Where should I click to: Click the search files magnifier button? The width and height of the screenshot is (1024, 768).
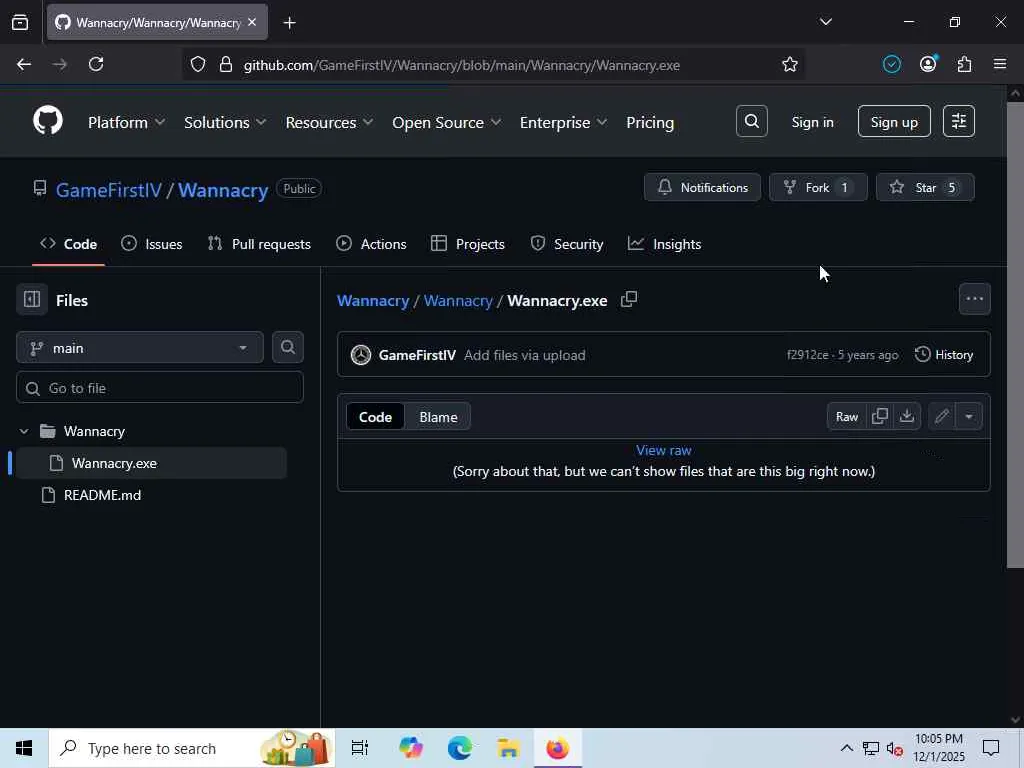pos(287,347)
